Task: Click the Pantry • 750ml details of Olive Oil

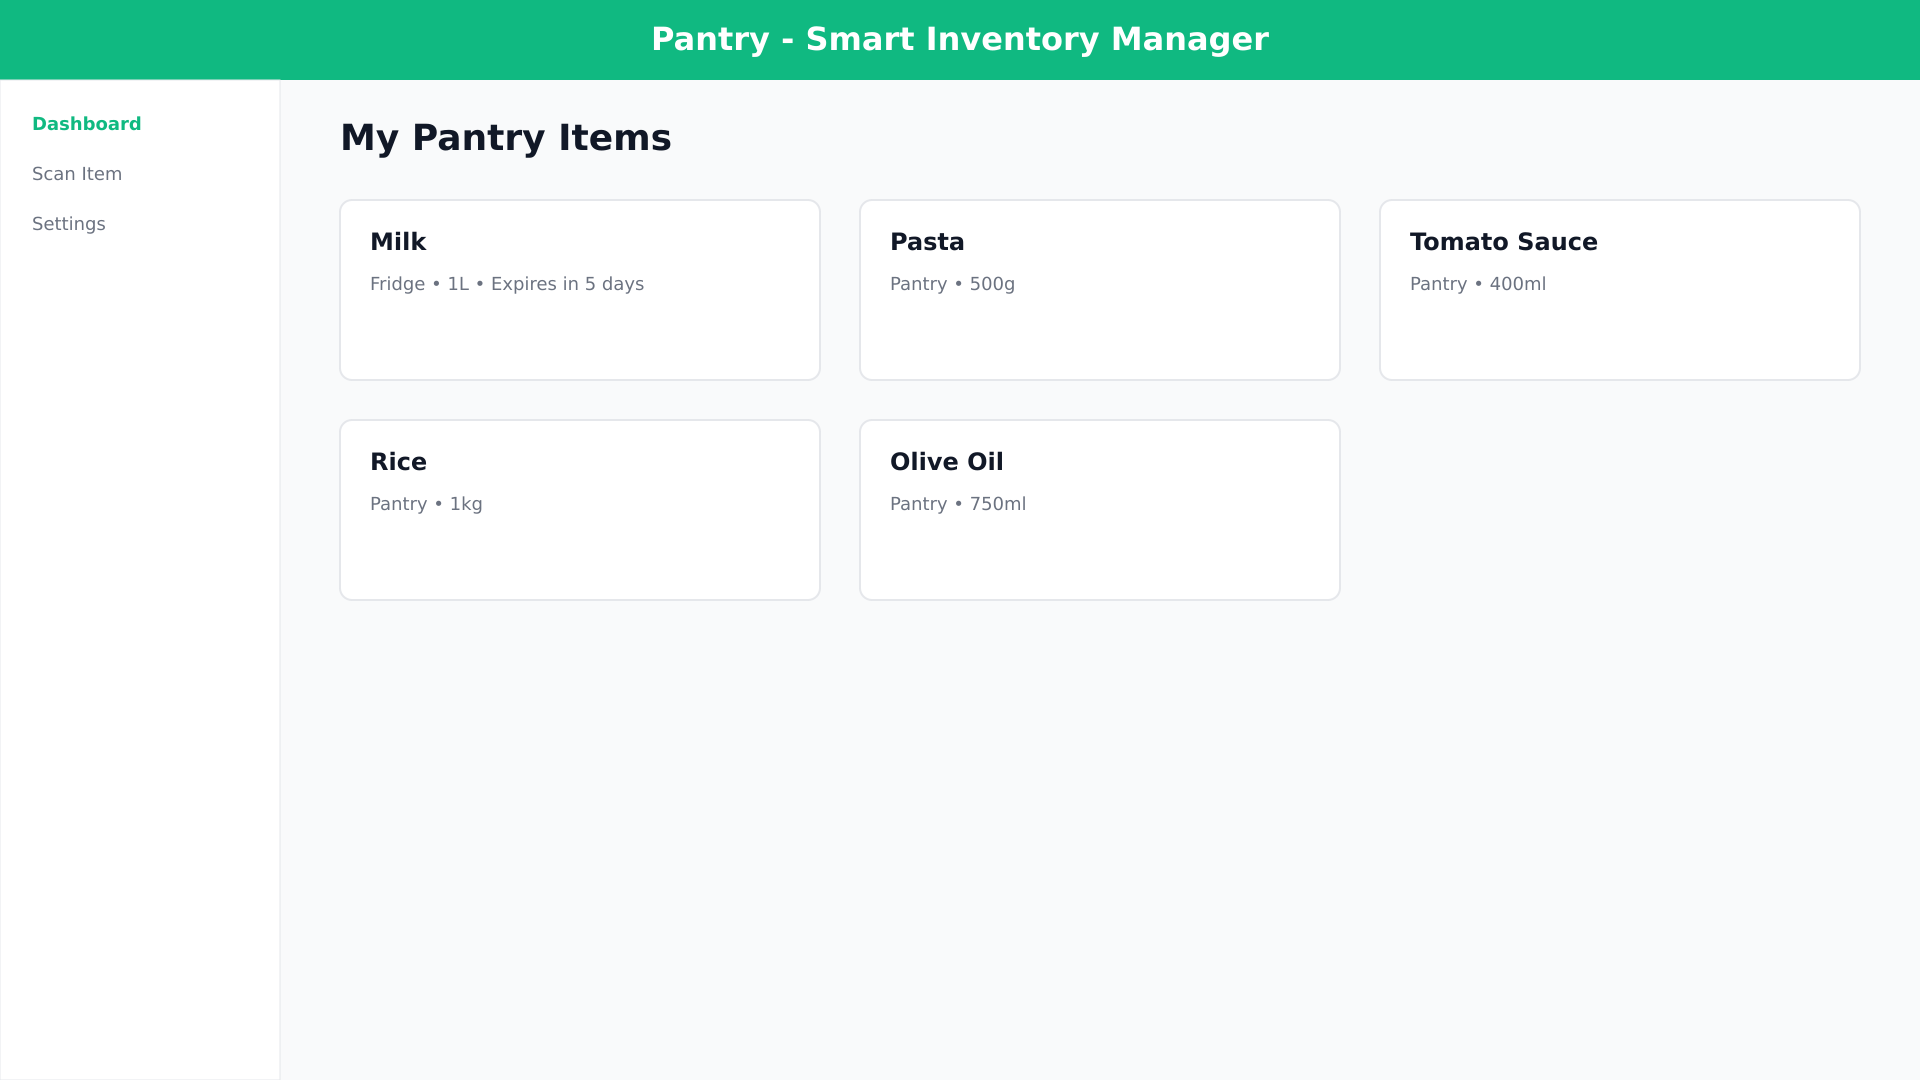Action: [958, 504]
